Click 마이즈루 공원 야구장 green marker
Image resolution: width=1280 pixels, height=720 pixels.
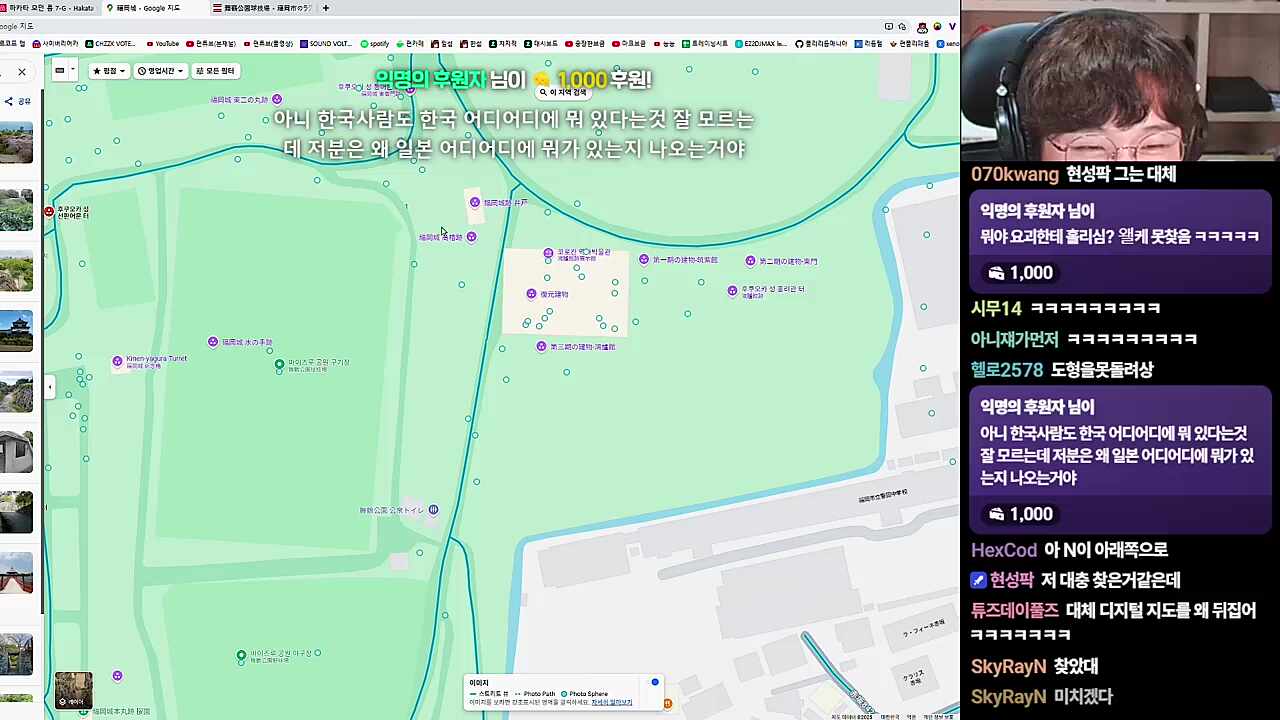(241, 656)
